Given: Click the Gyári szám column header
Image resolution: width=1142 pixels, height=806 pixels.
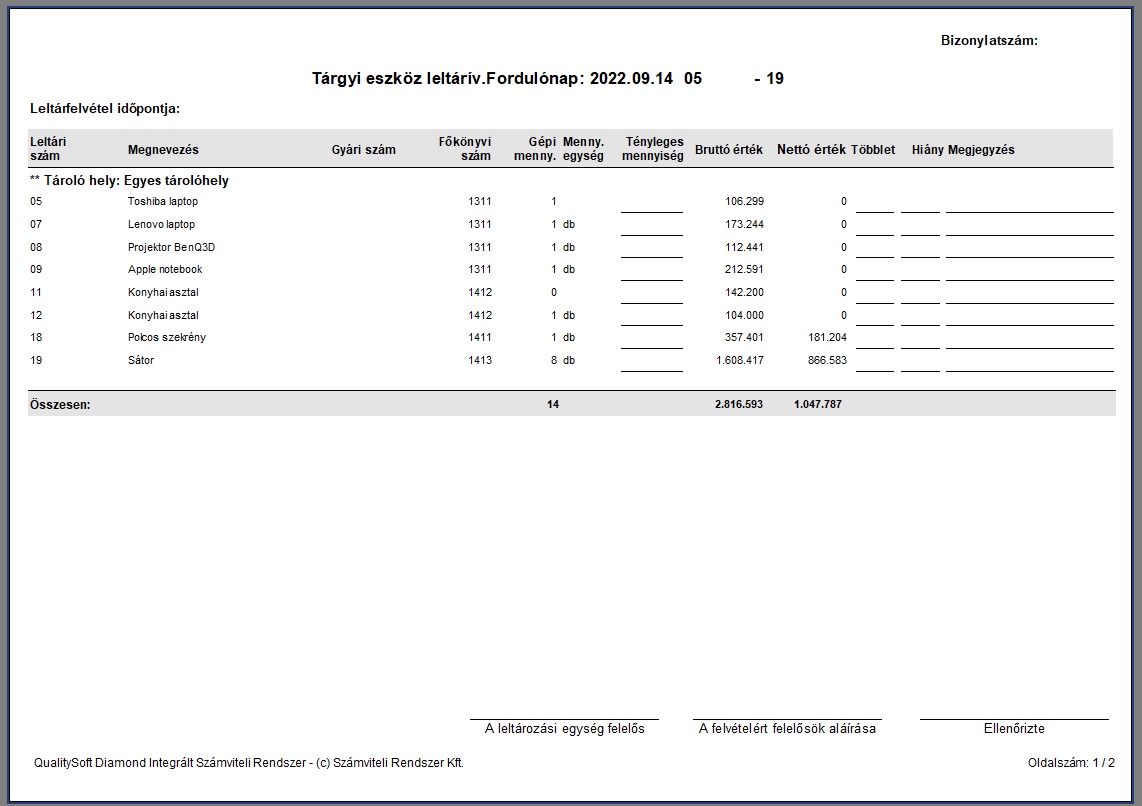Looking at the screenshot, I should (x=363, y=150).
